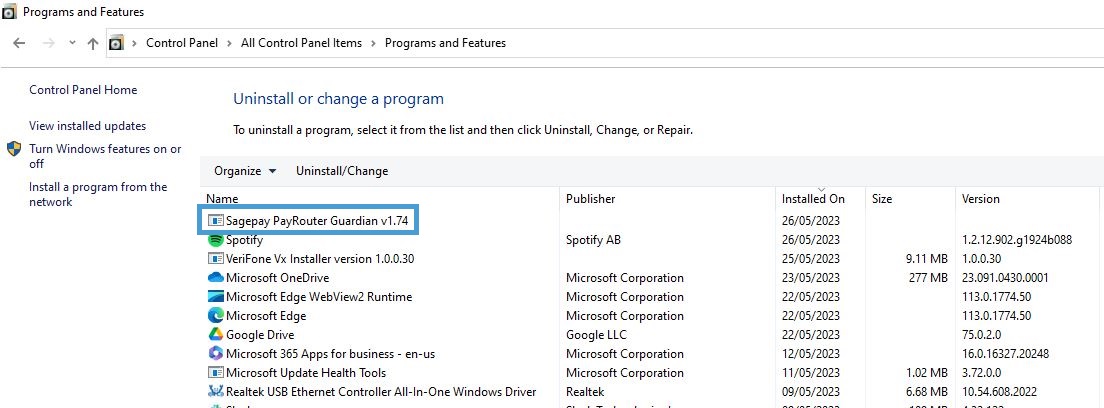The height and width of the screenshot is (408, 1104).
Task: Click the Spotify program icon
Action: pyautogui.click(x=215, y=240)
